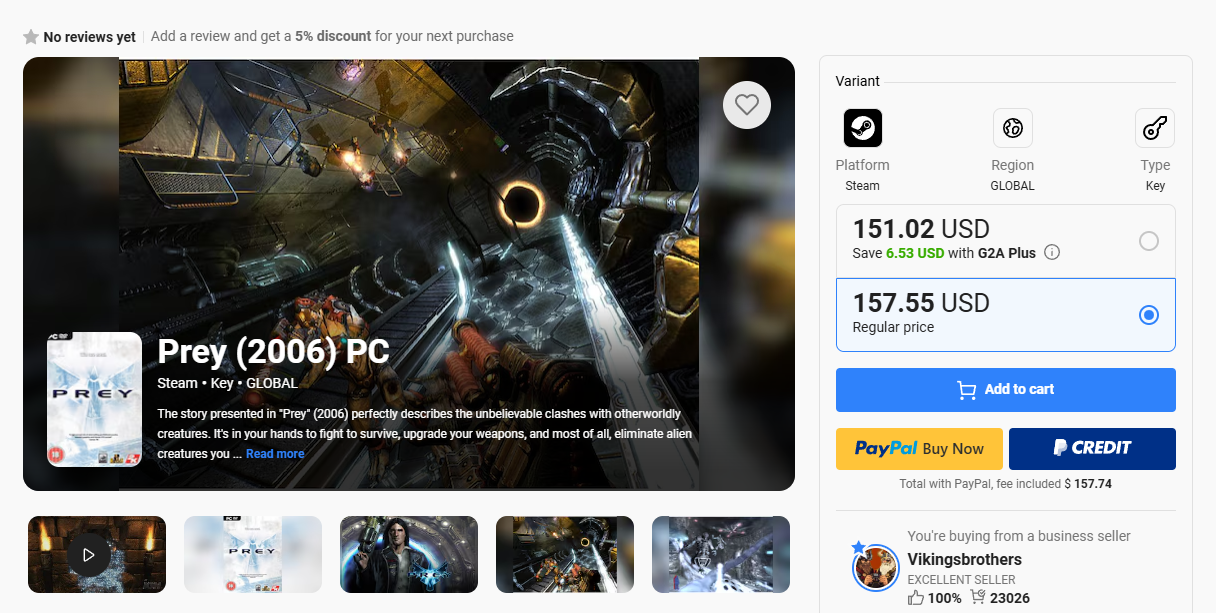Click the Key type icon
This screenshot has height=613, width=1216.
[1155, 128]
